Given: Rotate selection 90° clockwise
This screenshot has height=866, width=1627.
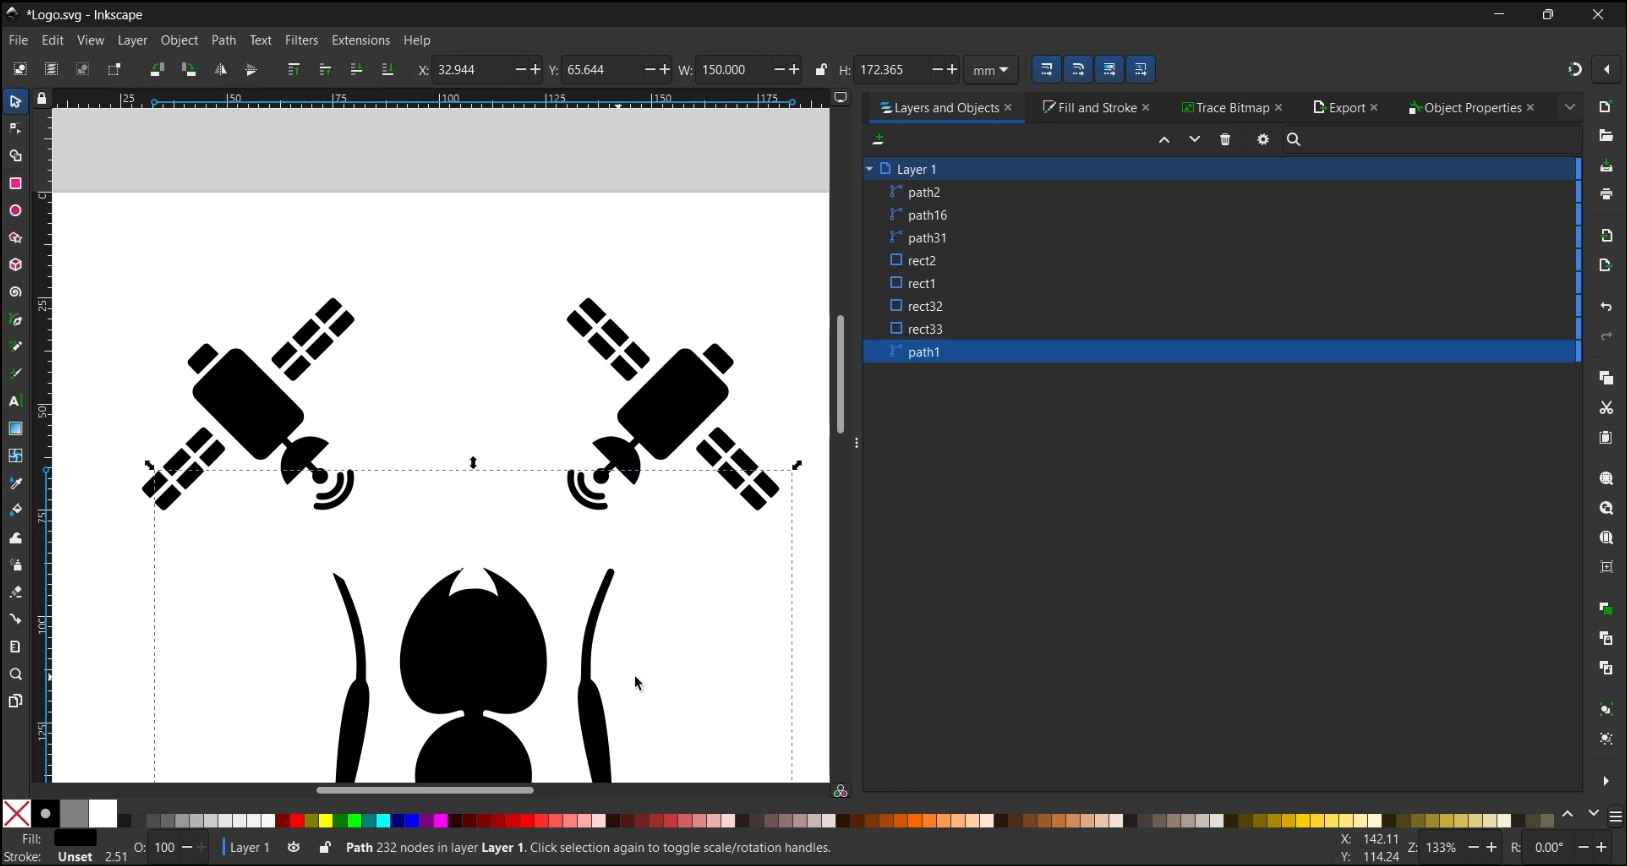Looking at the screenshot, I should pos(188,70).
